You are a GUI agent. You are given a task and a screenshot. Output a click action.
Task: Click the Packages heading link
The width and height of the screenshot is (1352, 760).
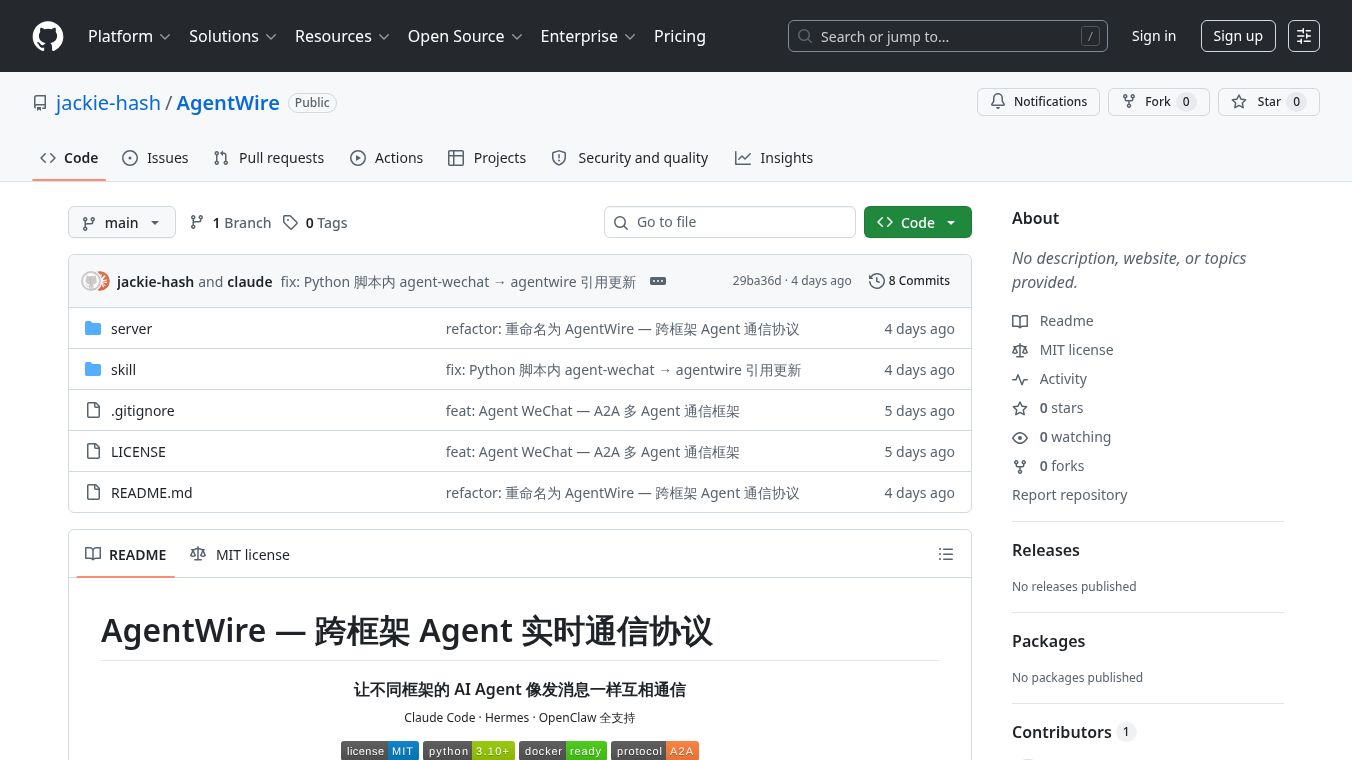point(1048,641)
